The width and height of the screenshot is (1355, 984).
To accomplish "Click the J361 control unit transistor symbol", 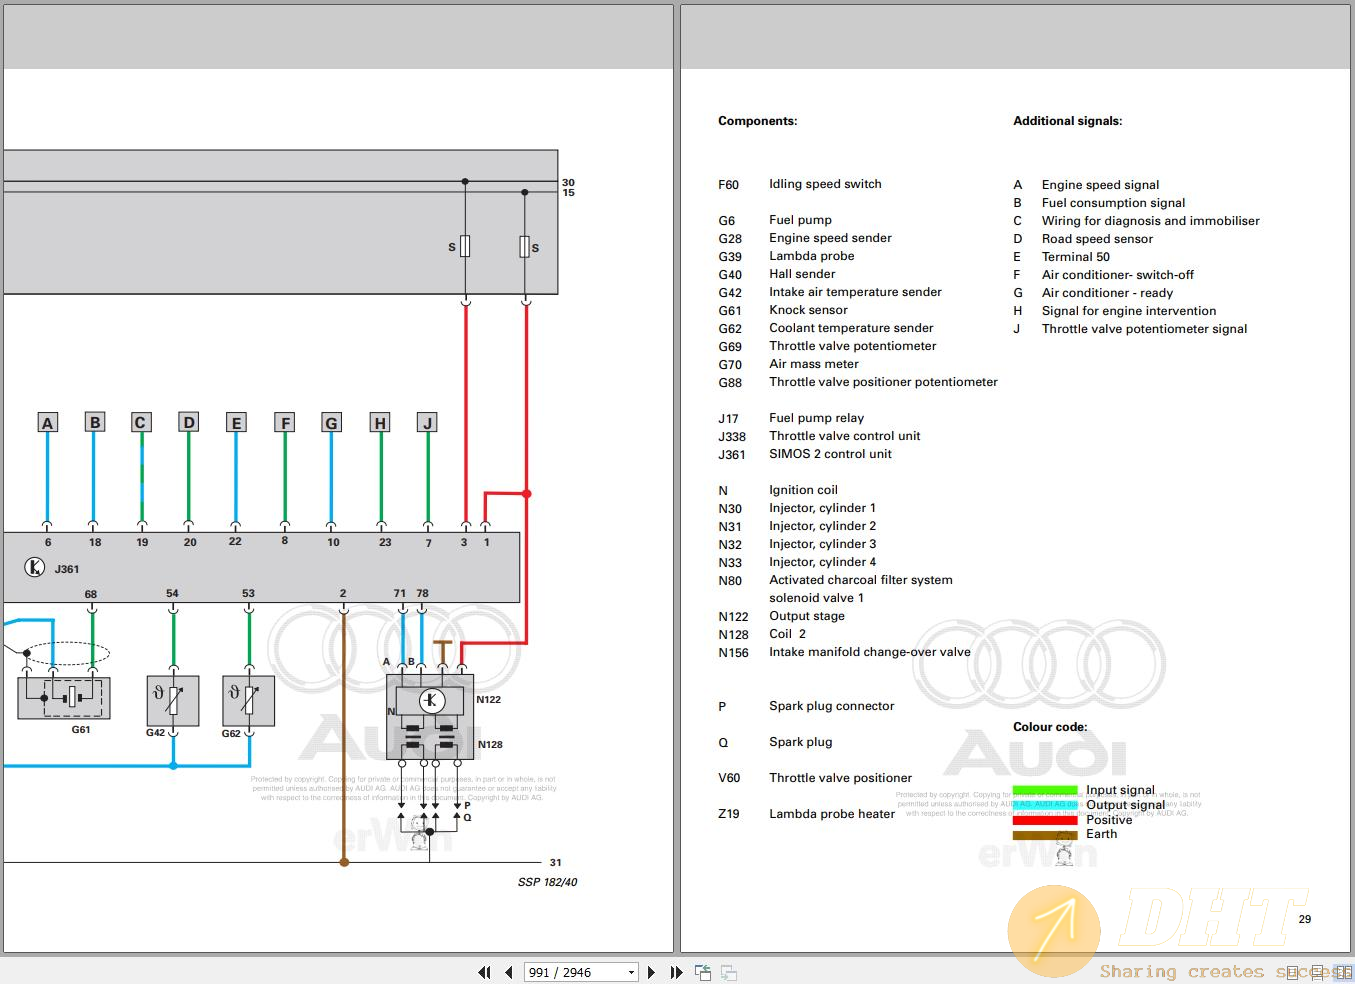I will (x=35, y=568).
